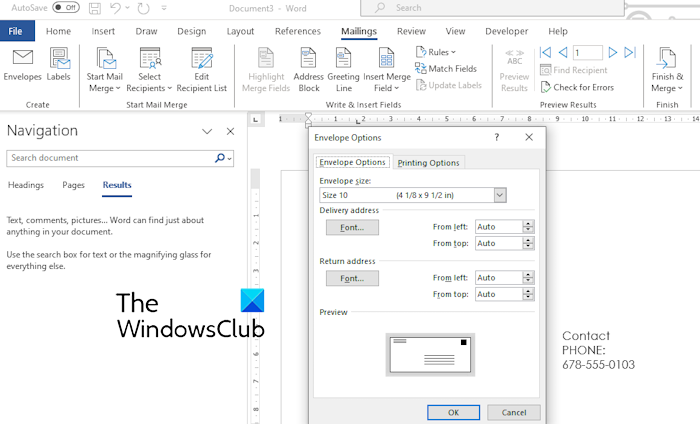Click Match Fields

[446, 69]
